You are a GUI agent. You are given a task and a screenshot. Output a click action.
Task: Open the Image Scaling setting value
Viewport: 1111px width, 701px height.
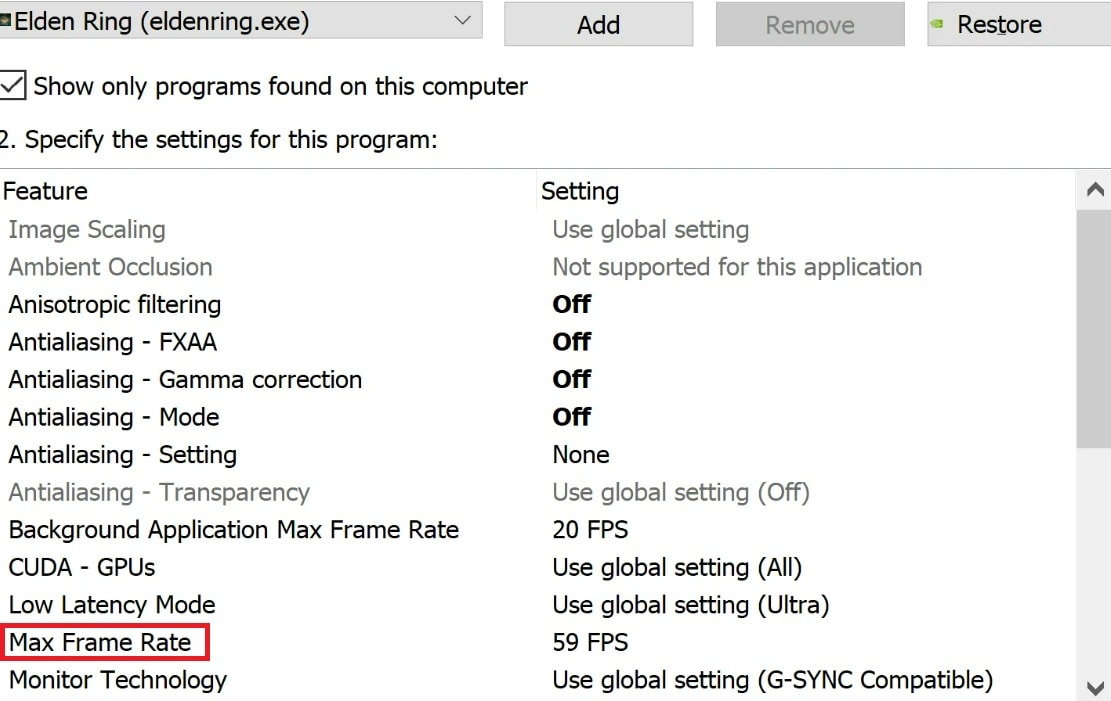click(650, 230)
